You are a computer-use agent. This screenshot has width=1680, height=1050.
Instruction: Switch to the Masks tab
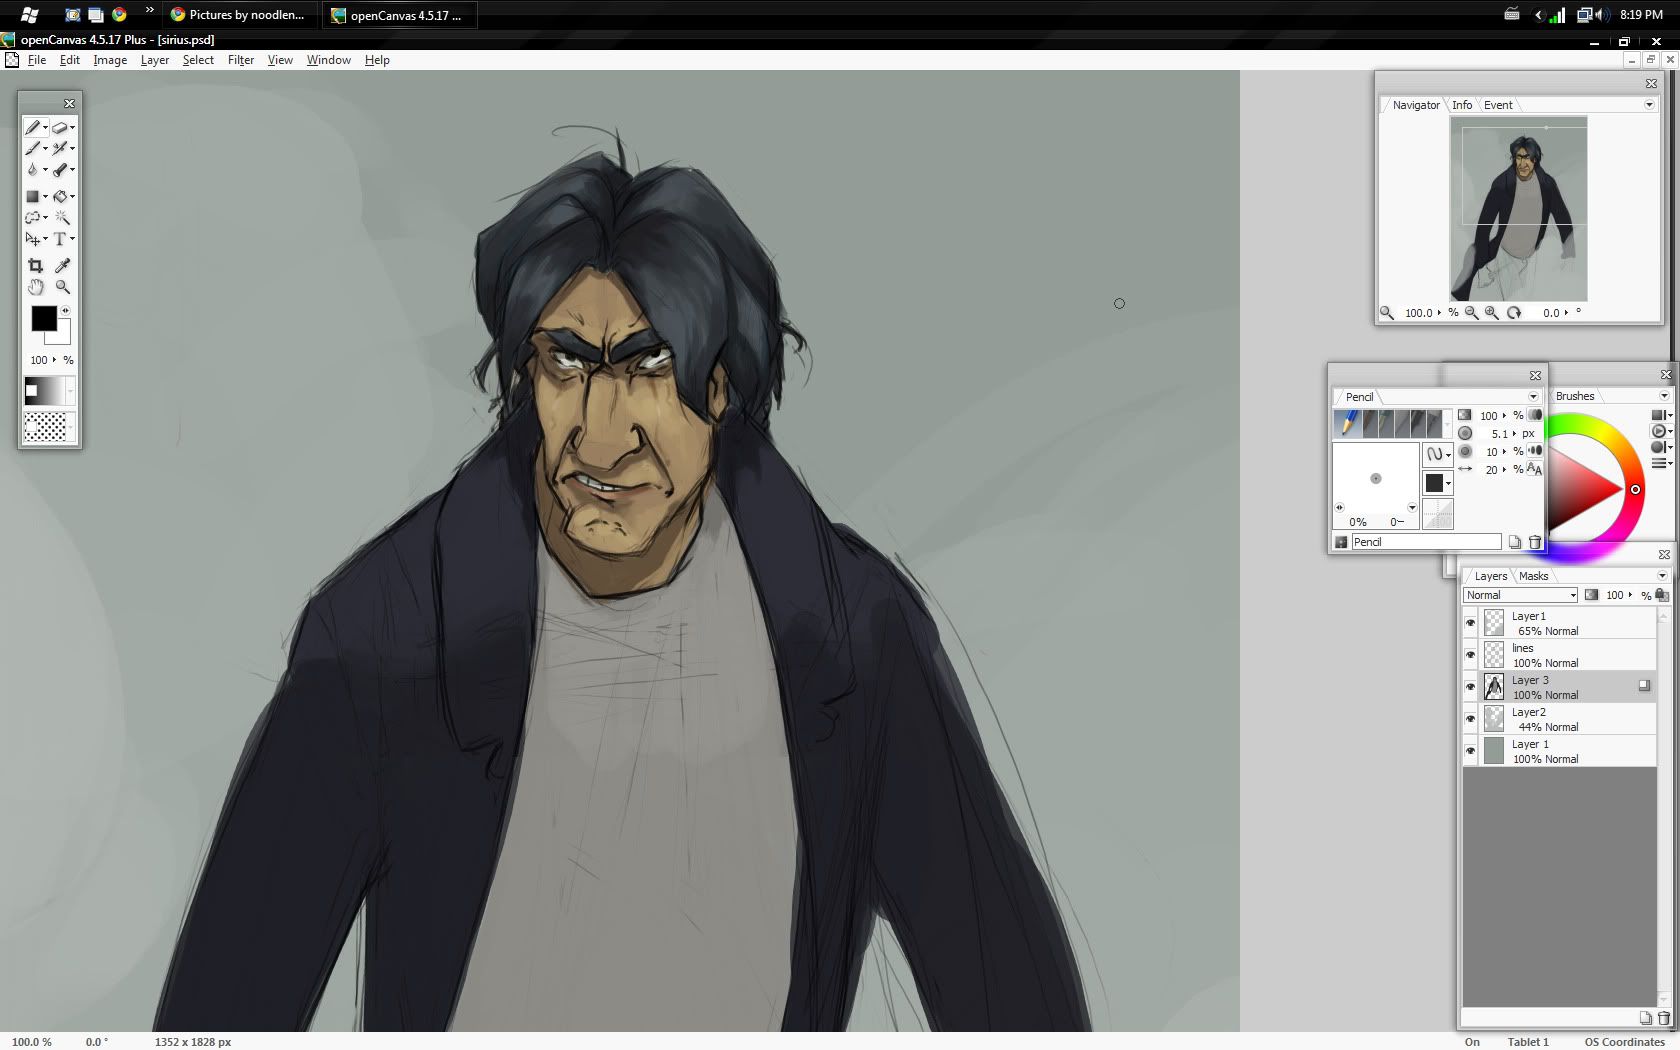coord(1533,576)
